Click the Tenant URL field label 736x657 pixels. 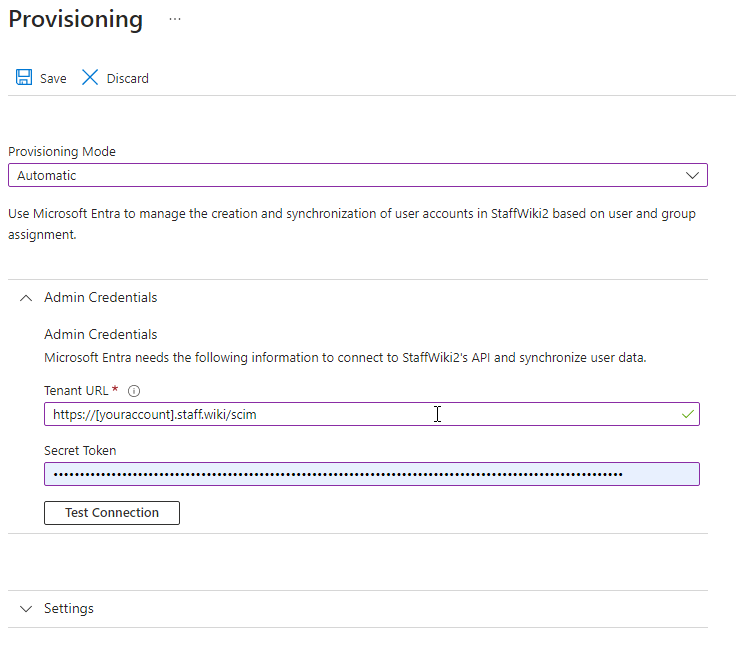tap(76, 391)
